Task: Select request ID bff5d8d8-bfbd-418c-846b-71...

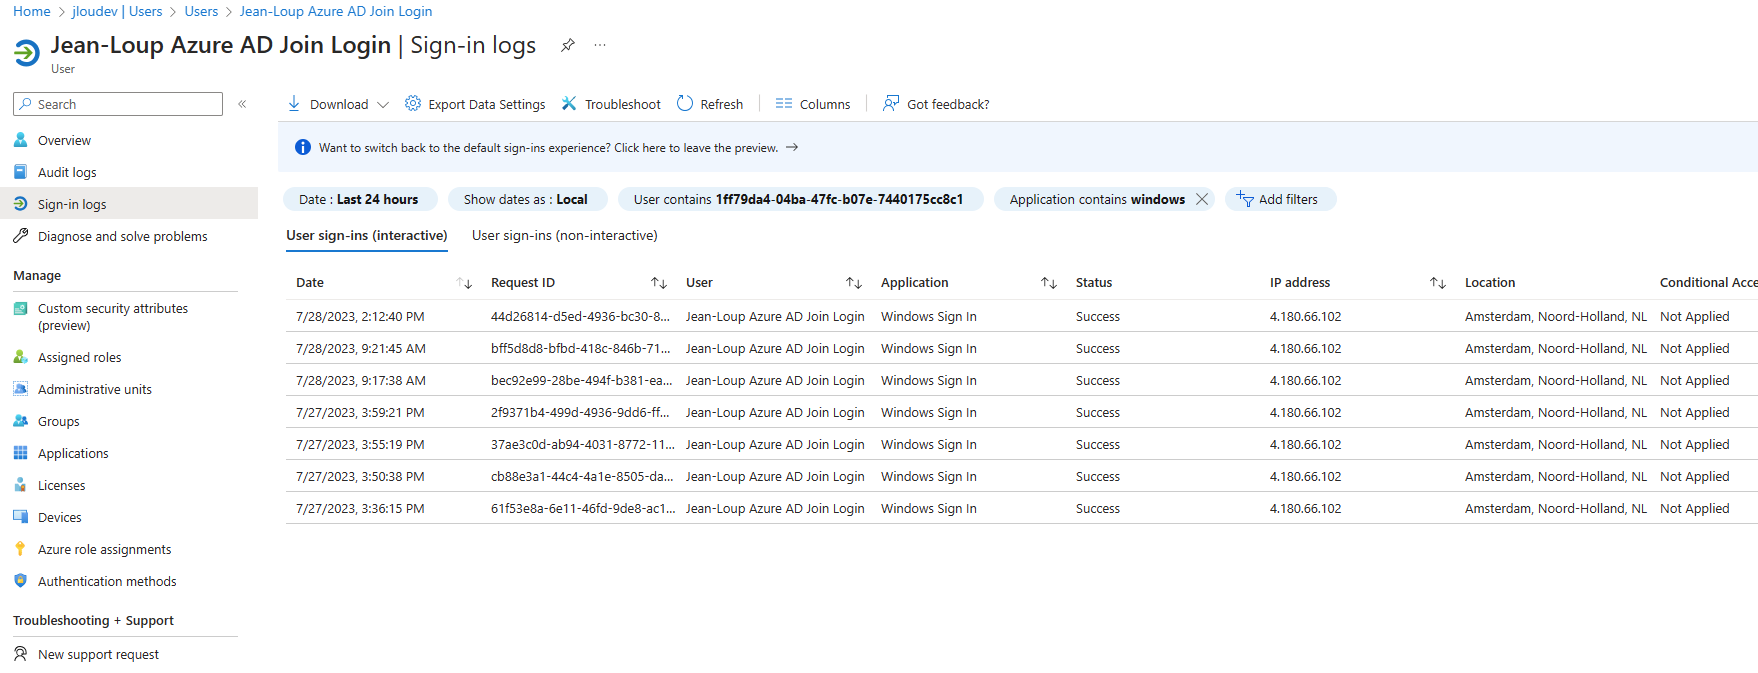Action: 581,348
